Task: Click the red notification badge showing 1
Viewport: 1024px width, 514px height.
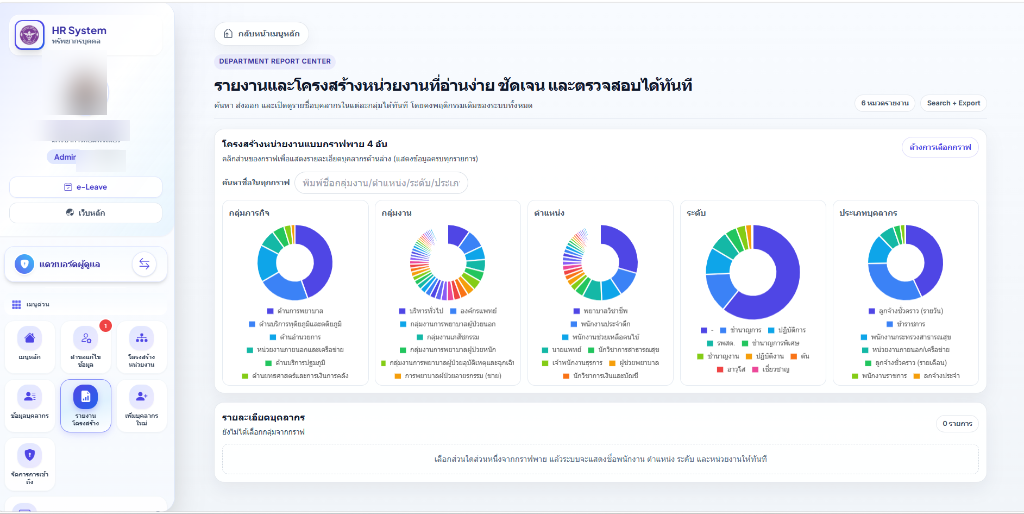Action: pyautogui.click(x=104, y=325)
